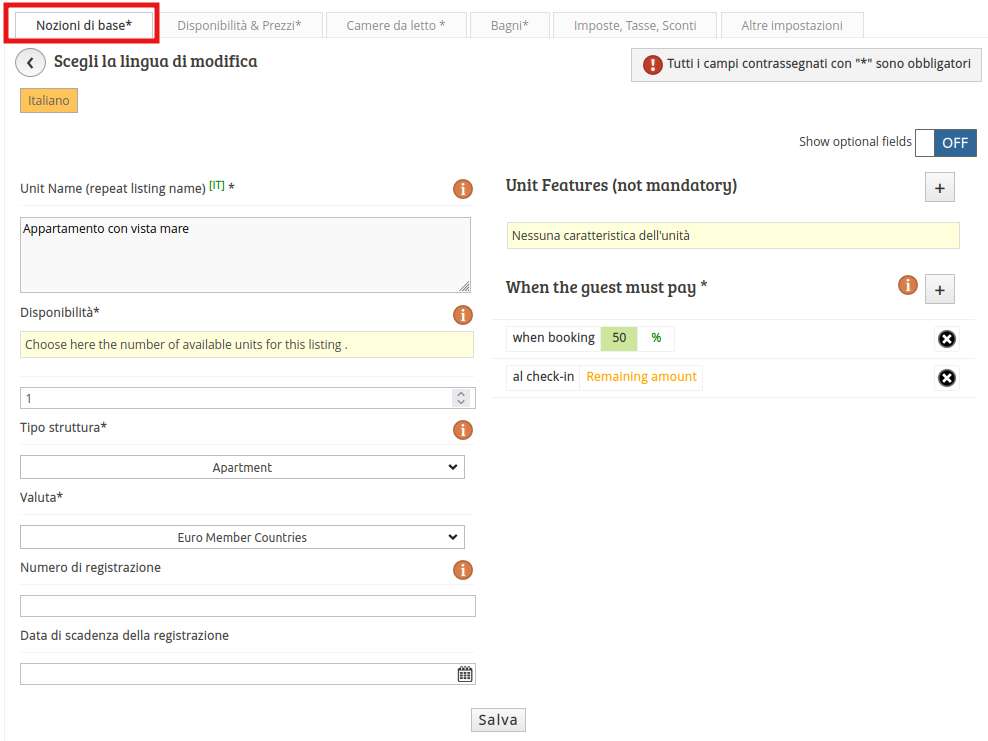This screenshot has height=741, width=988.
Task: Open calendar picker for registration expiry date
Action: [465, 674]
